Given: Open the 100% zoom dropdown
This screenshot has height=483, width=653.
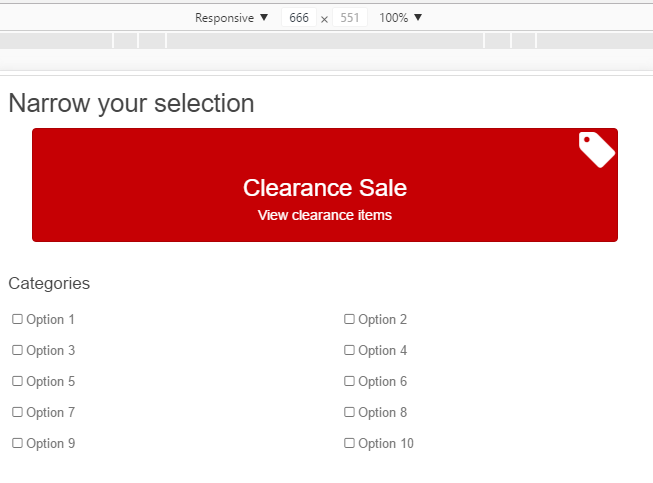Looking at the screenshot, I should (400, 18).
